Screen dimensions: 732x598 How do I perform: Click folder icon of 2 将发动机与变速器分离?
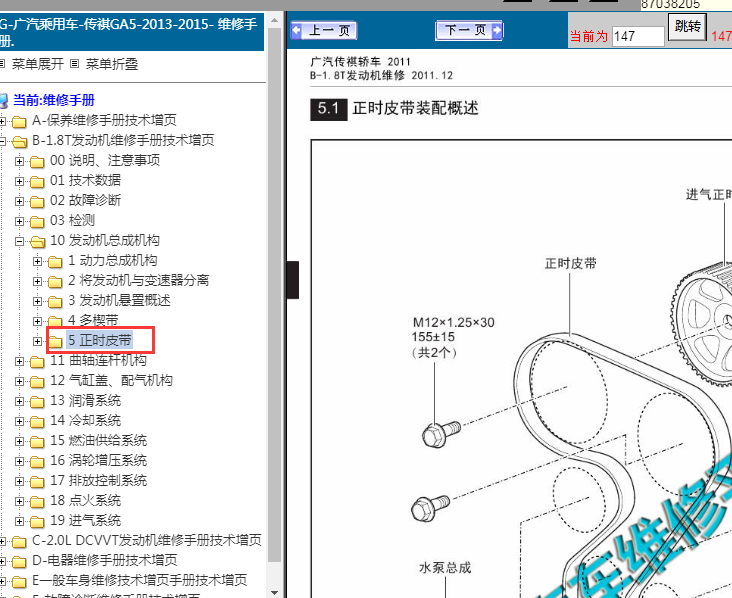[x=55, y=282]
